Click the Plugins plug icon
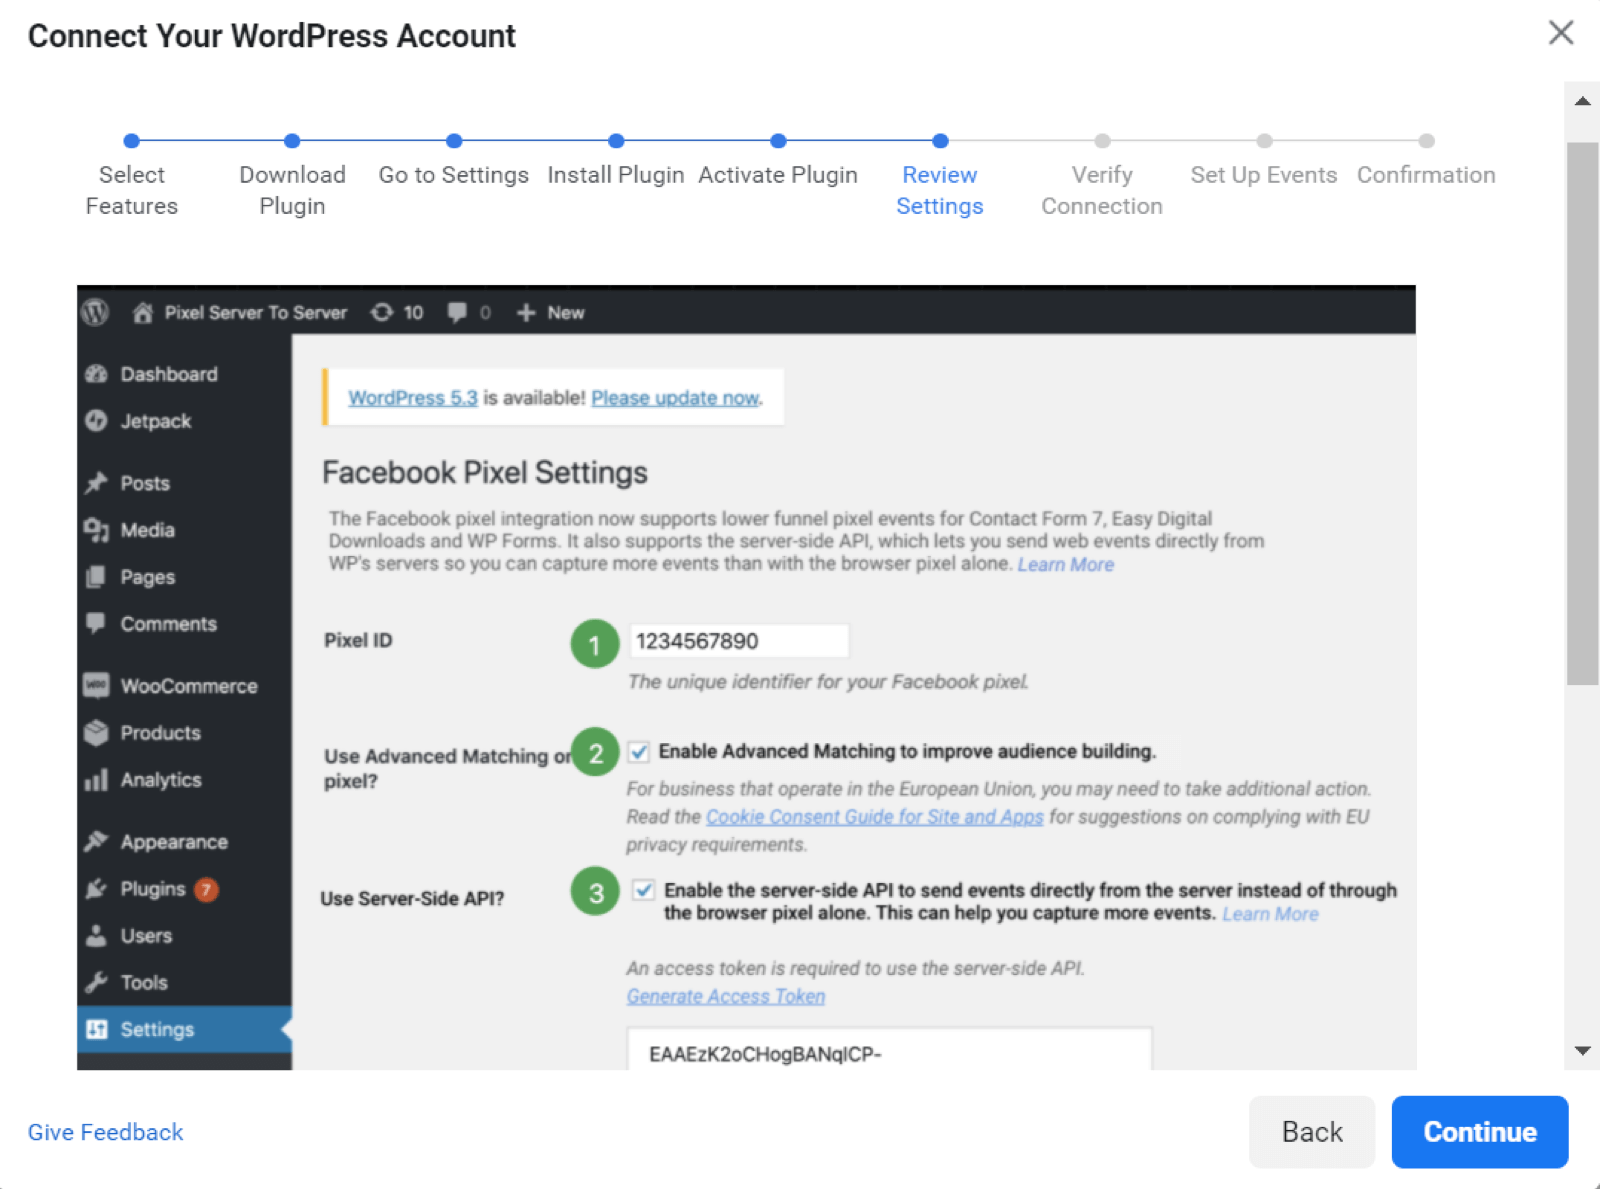Viewport: 1600px width, 1189px height. [96, 888]
